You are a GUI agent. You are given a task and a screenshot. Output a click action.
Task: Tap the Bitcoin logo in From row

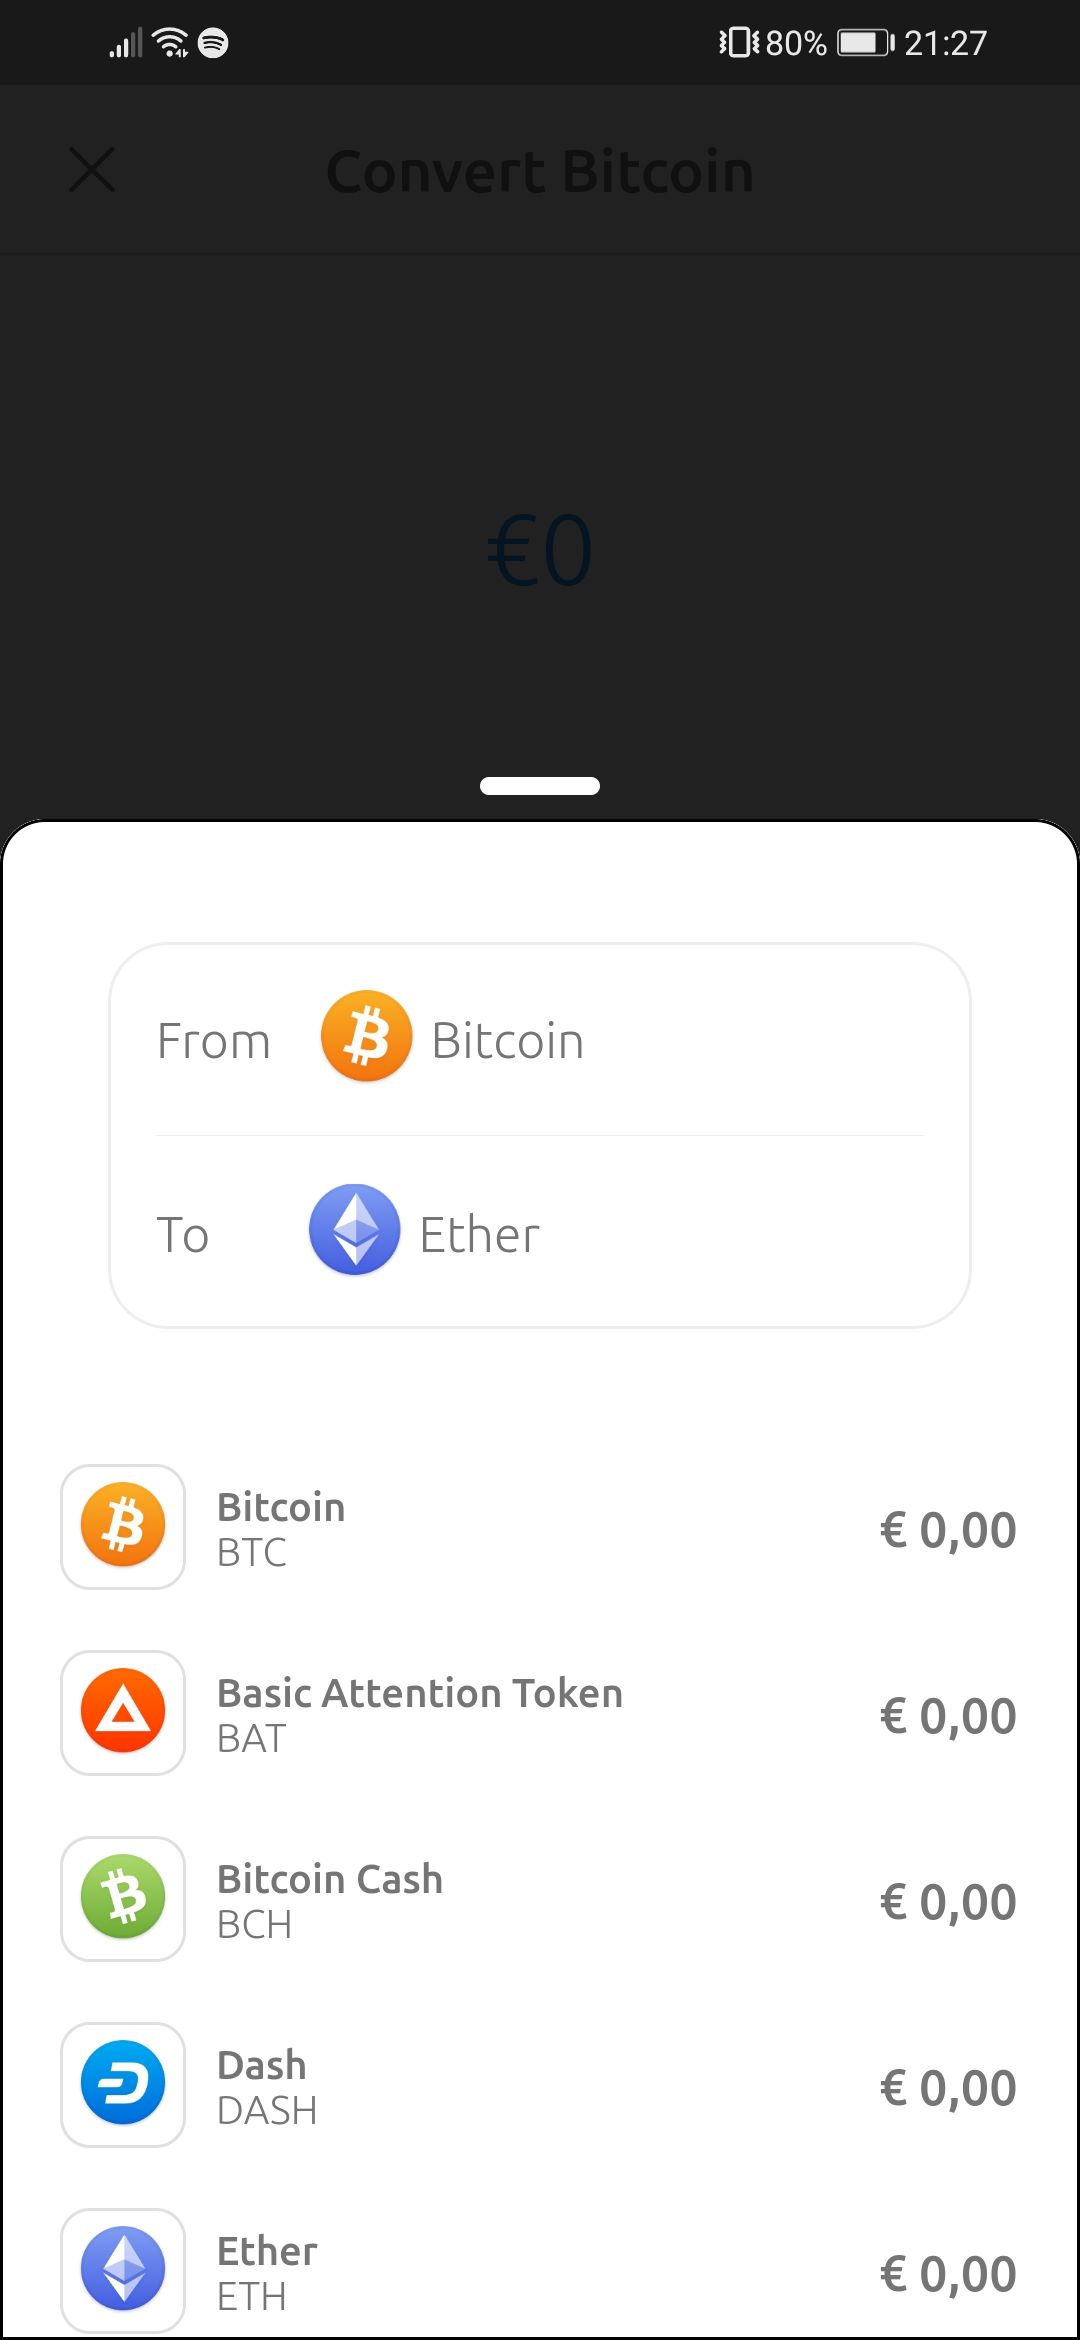366,1037
